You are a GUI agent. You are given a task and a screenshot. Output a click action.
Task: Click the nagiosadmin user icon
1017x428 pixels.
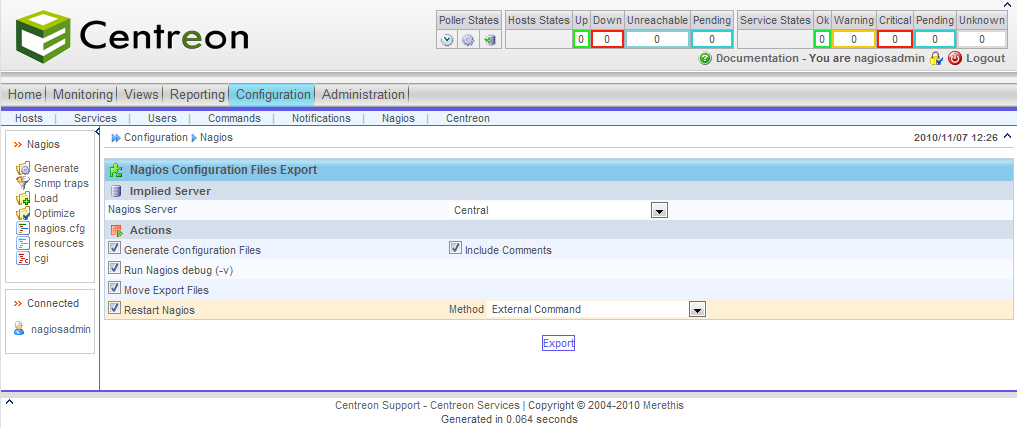click(x=19, y=329)
